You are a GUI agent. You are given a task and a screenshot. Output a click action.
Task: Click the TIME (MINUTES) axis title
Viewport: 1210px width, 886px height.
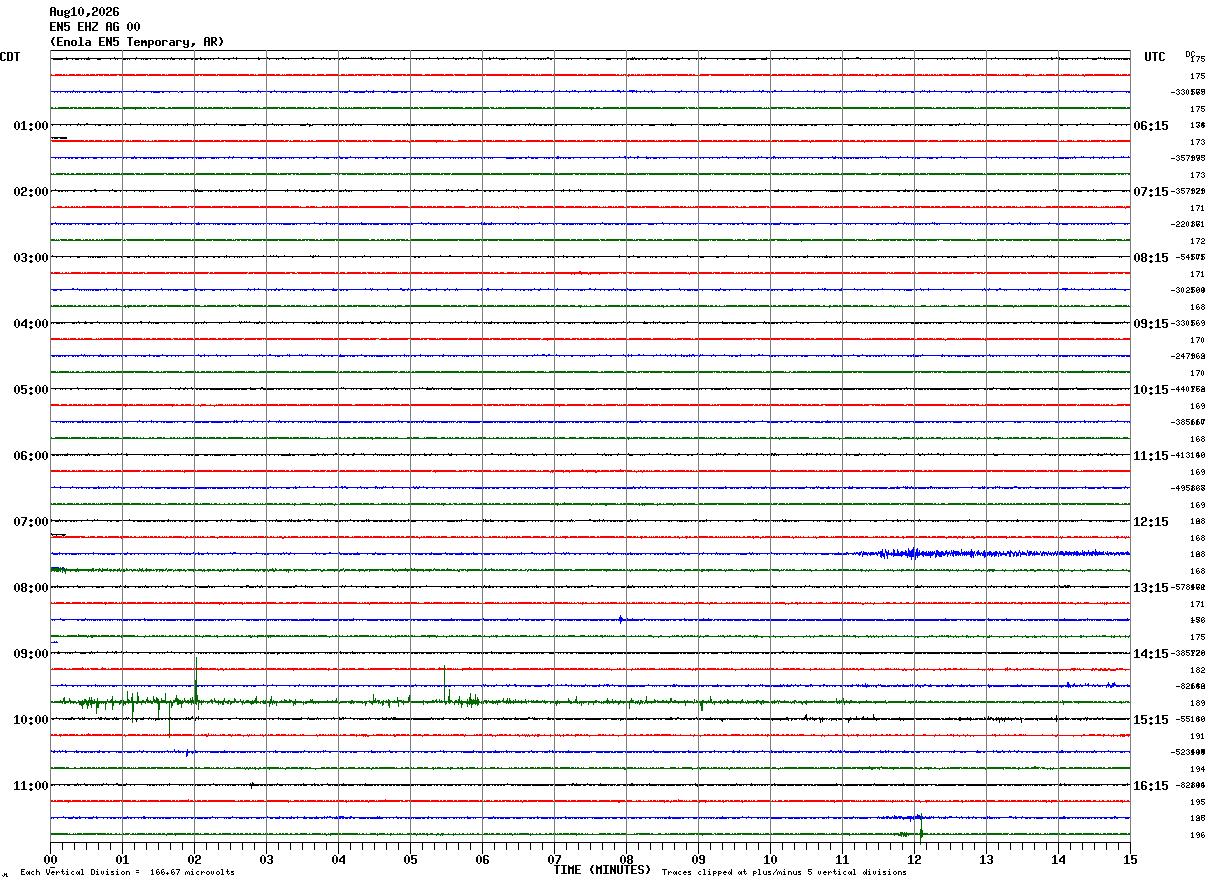pyautogui.click(x=602, y=870)
